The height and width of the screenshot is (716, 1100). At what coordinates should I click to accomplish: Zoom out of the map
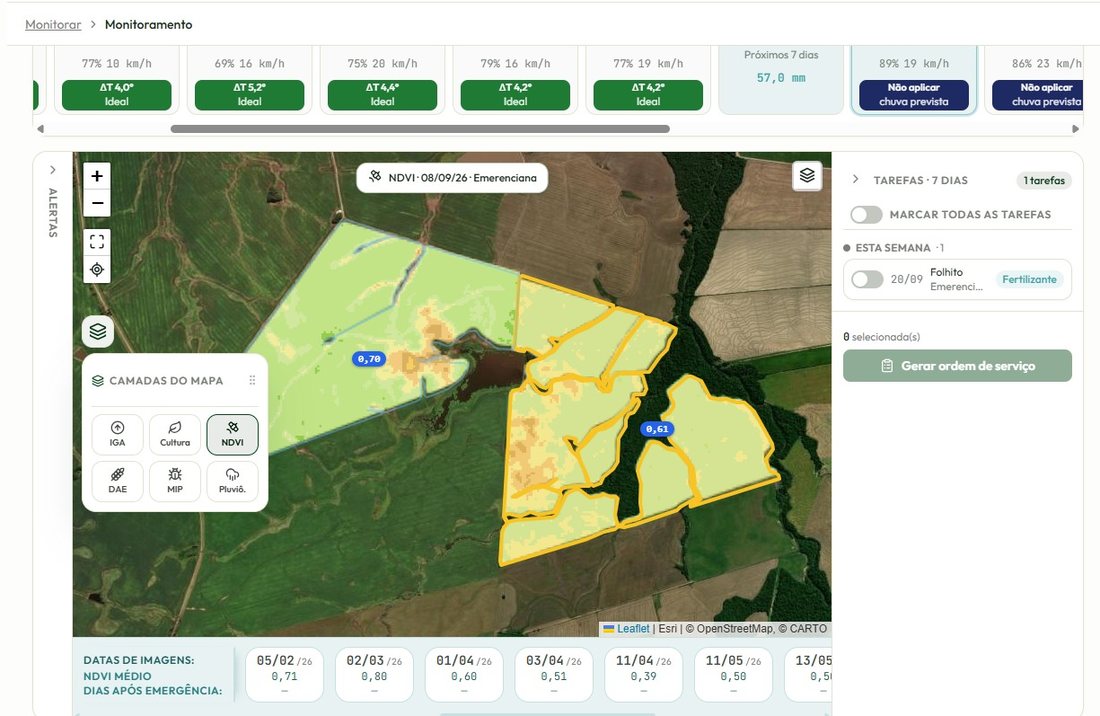coord(97,203)
